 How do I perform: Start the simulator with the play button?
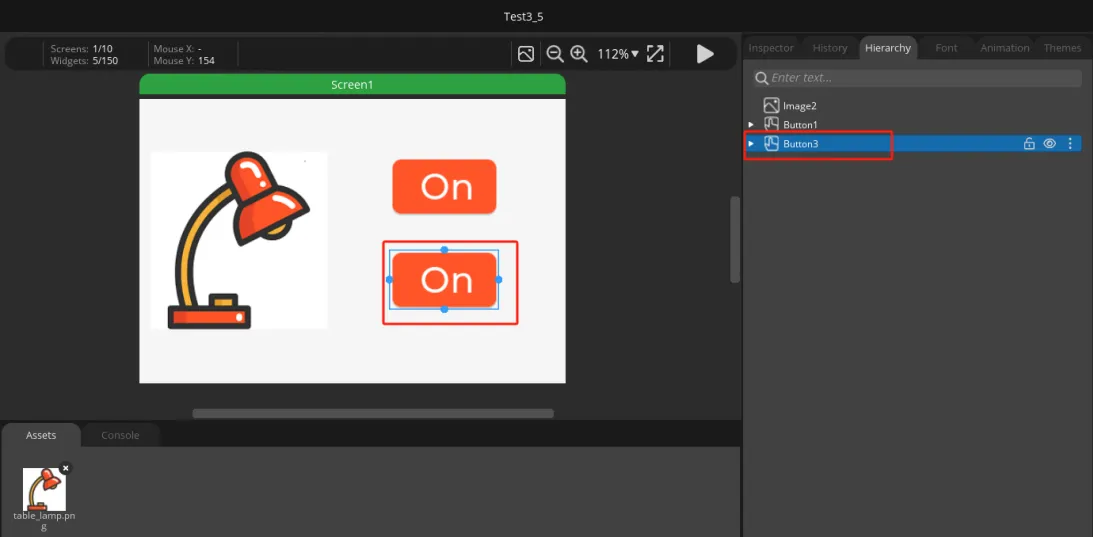[705, 54]
